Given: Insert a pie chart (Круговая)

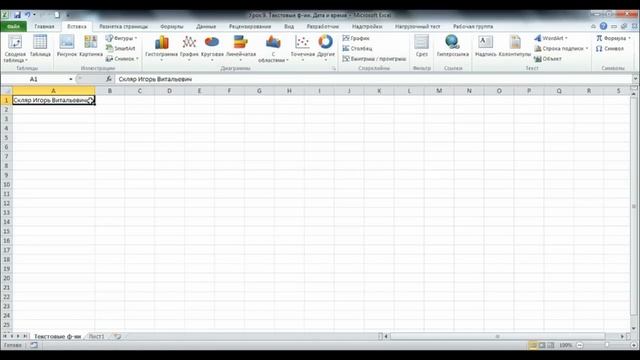Looking at the screenshot, I should click(212, 48).
